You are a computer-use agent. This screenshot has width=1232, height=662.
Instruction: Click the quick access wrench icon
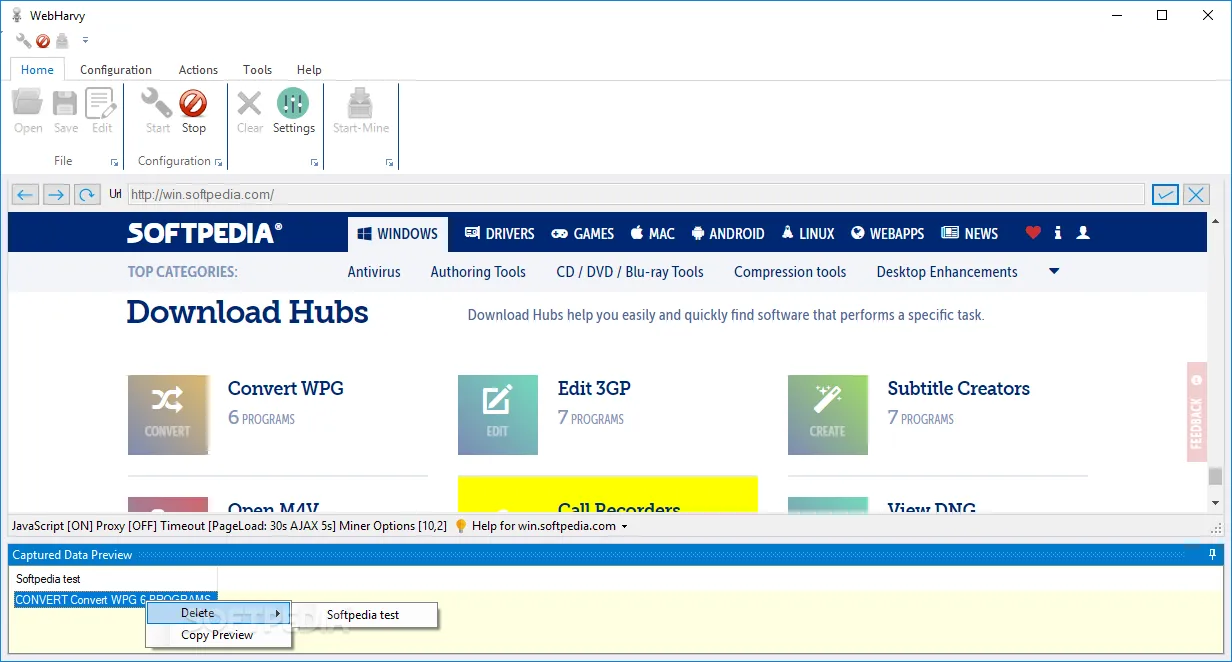[23, 41]
